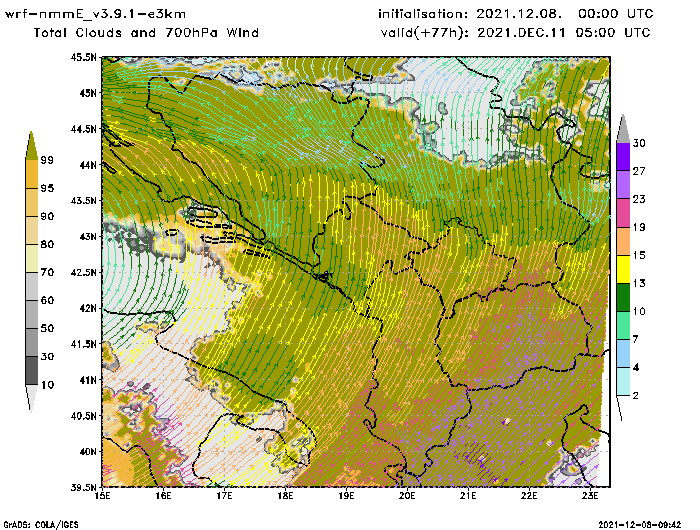Click the cloud legend swatch between 80 and 90
The image size is (700, 530).
click(x=32, y=230)
